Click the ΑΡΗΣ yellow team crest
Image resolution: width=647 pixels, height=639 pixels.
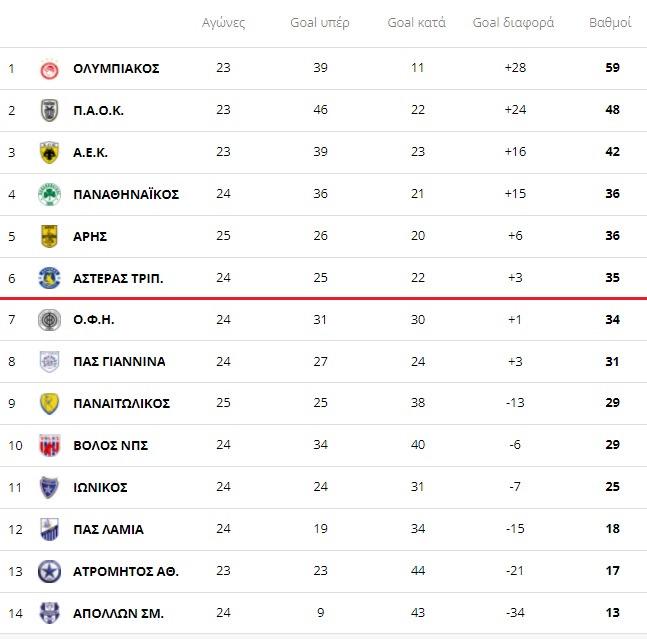(48, 236)
